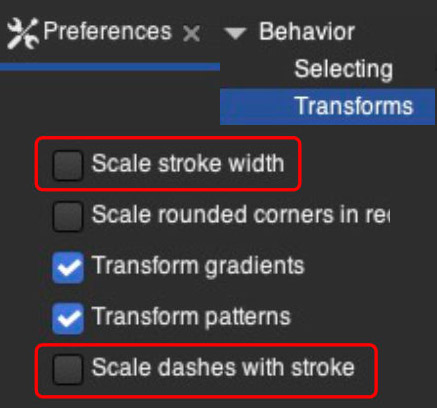
Task: Switch to the Preferences tab label
Action: 107,32
